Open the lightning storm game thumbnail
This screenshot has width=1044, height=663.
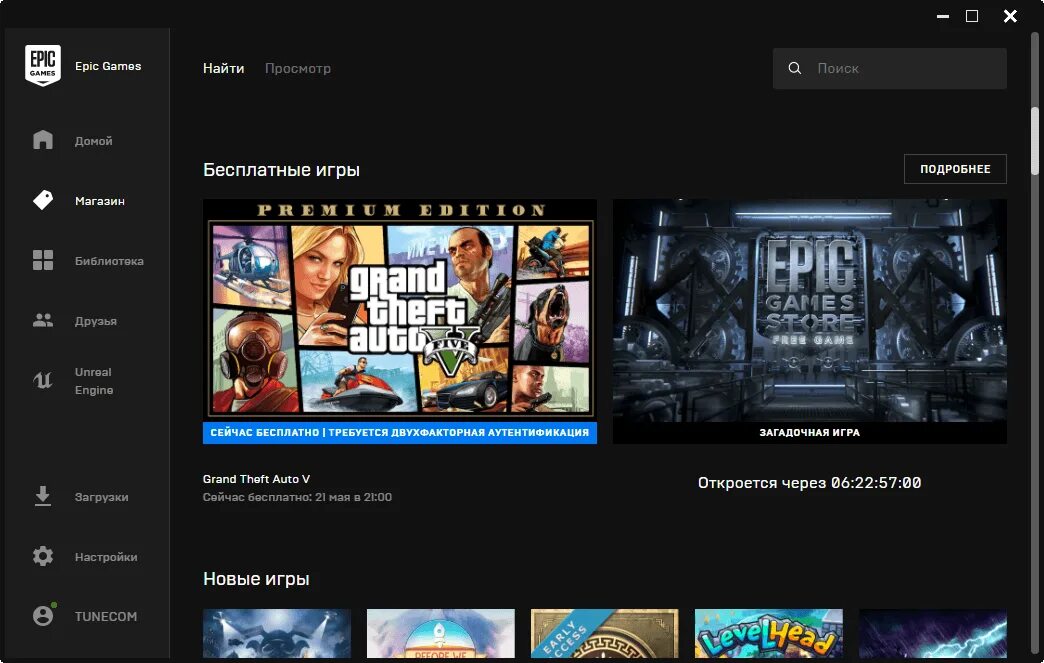coord(933,633)
